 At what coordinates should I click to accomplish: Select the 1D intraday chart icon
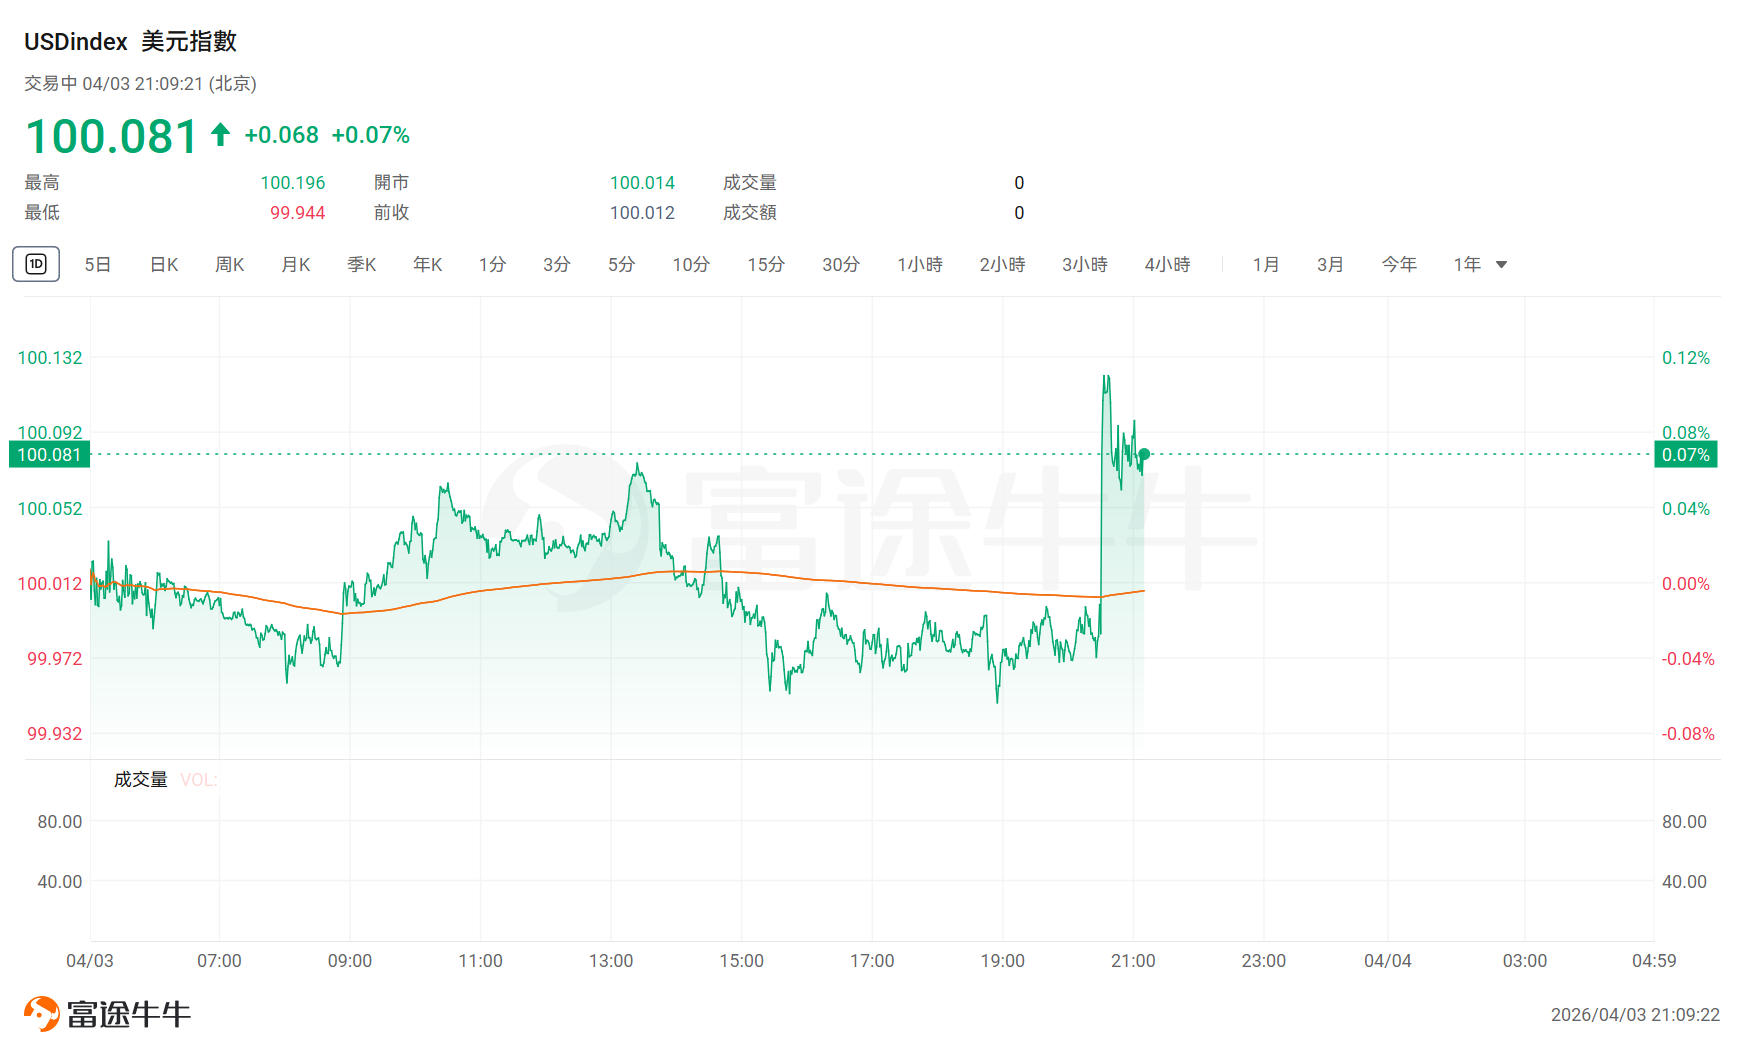click(x=36, y=264)
